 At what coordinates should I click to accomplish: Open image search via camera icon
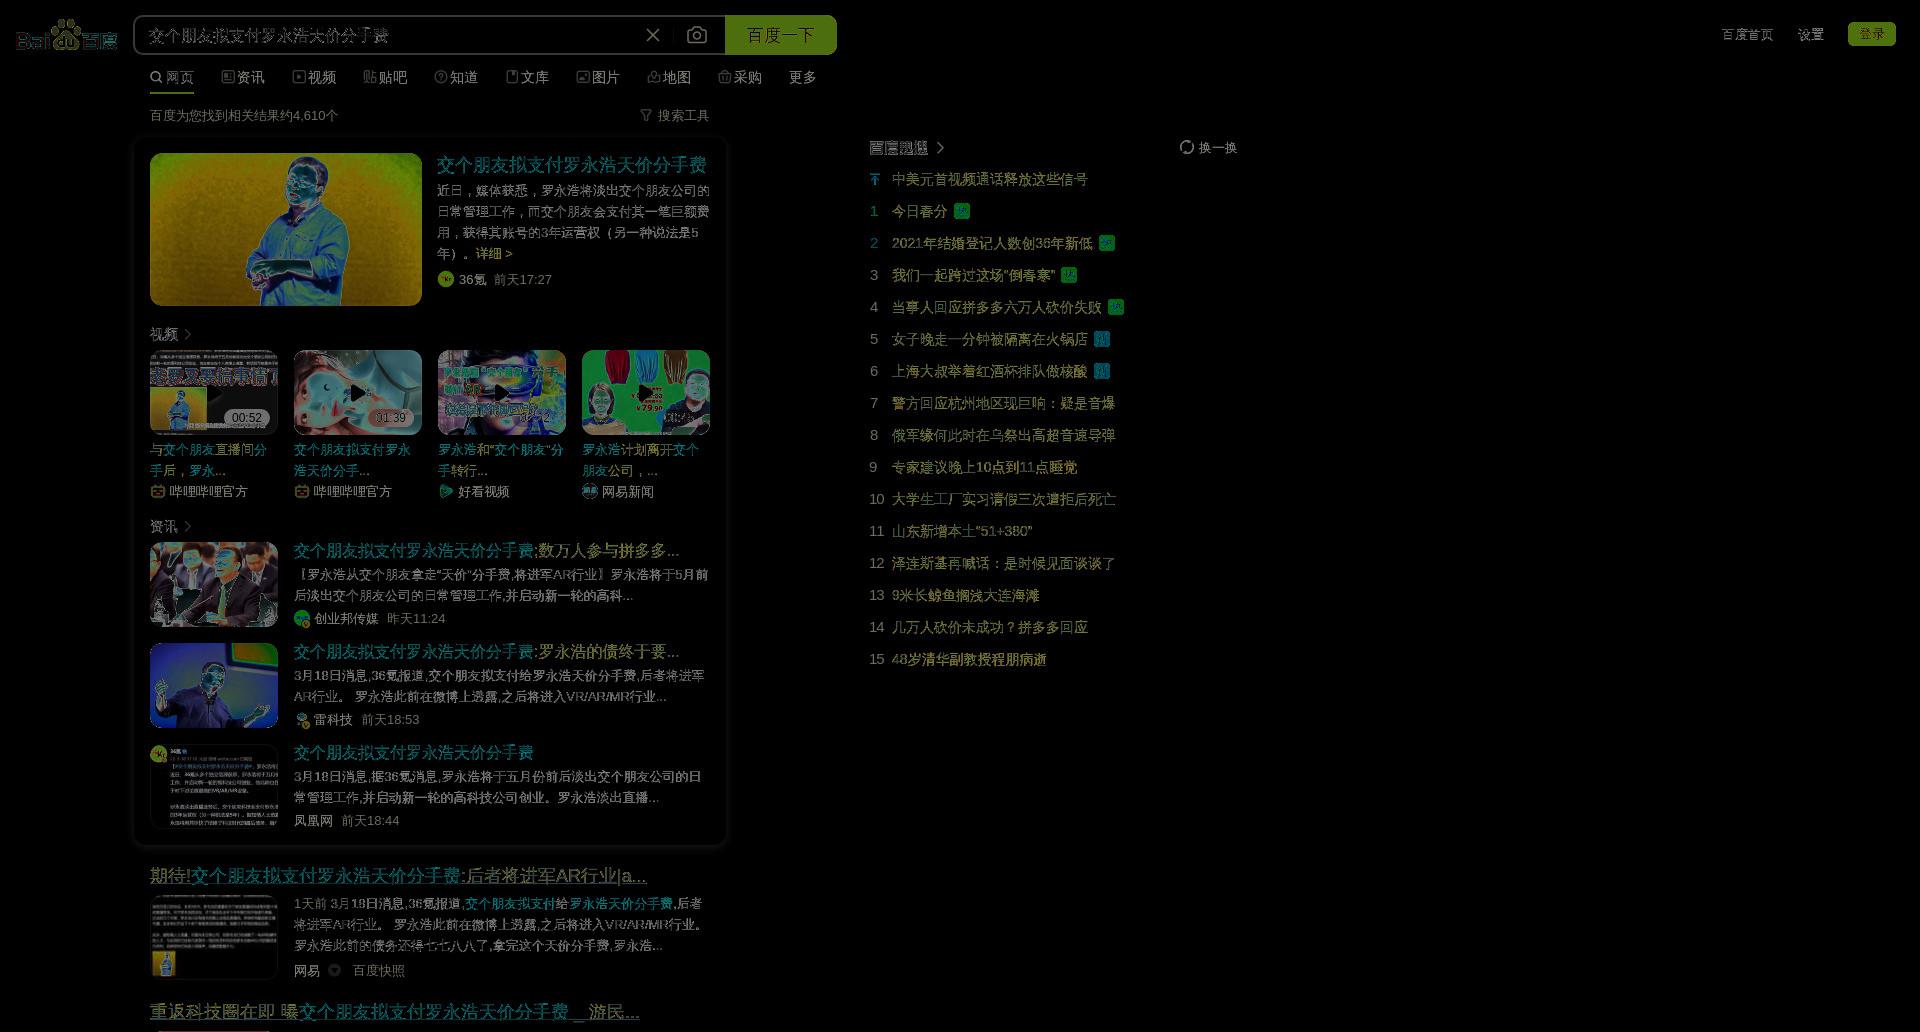697,35
